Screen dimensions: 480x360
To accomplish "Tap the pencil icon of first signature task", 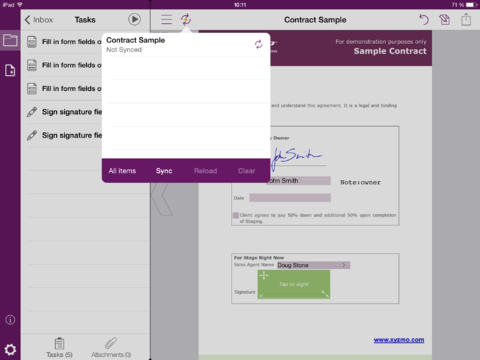I will pyautogui.click(x=32, y=112).
